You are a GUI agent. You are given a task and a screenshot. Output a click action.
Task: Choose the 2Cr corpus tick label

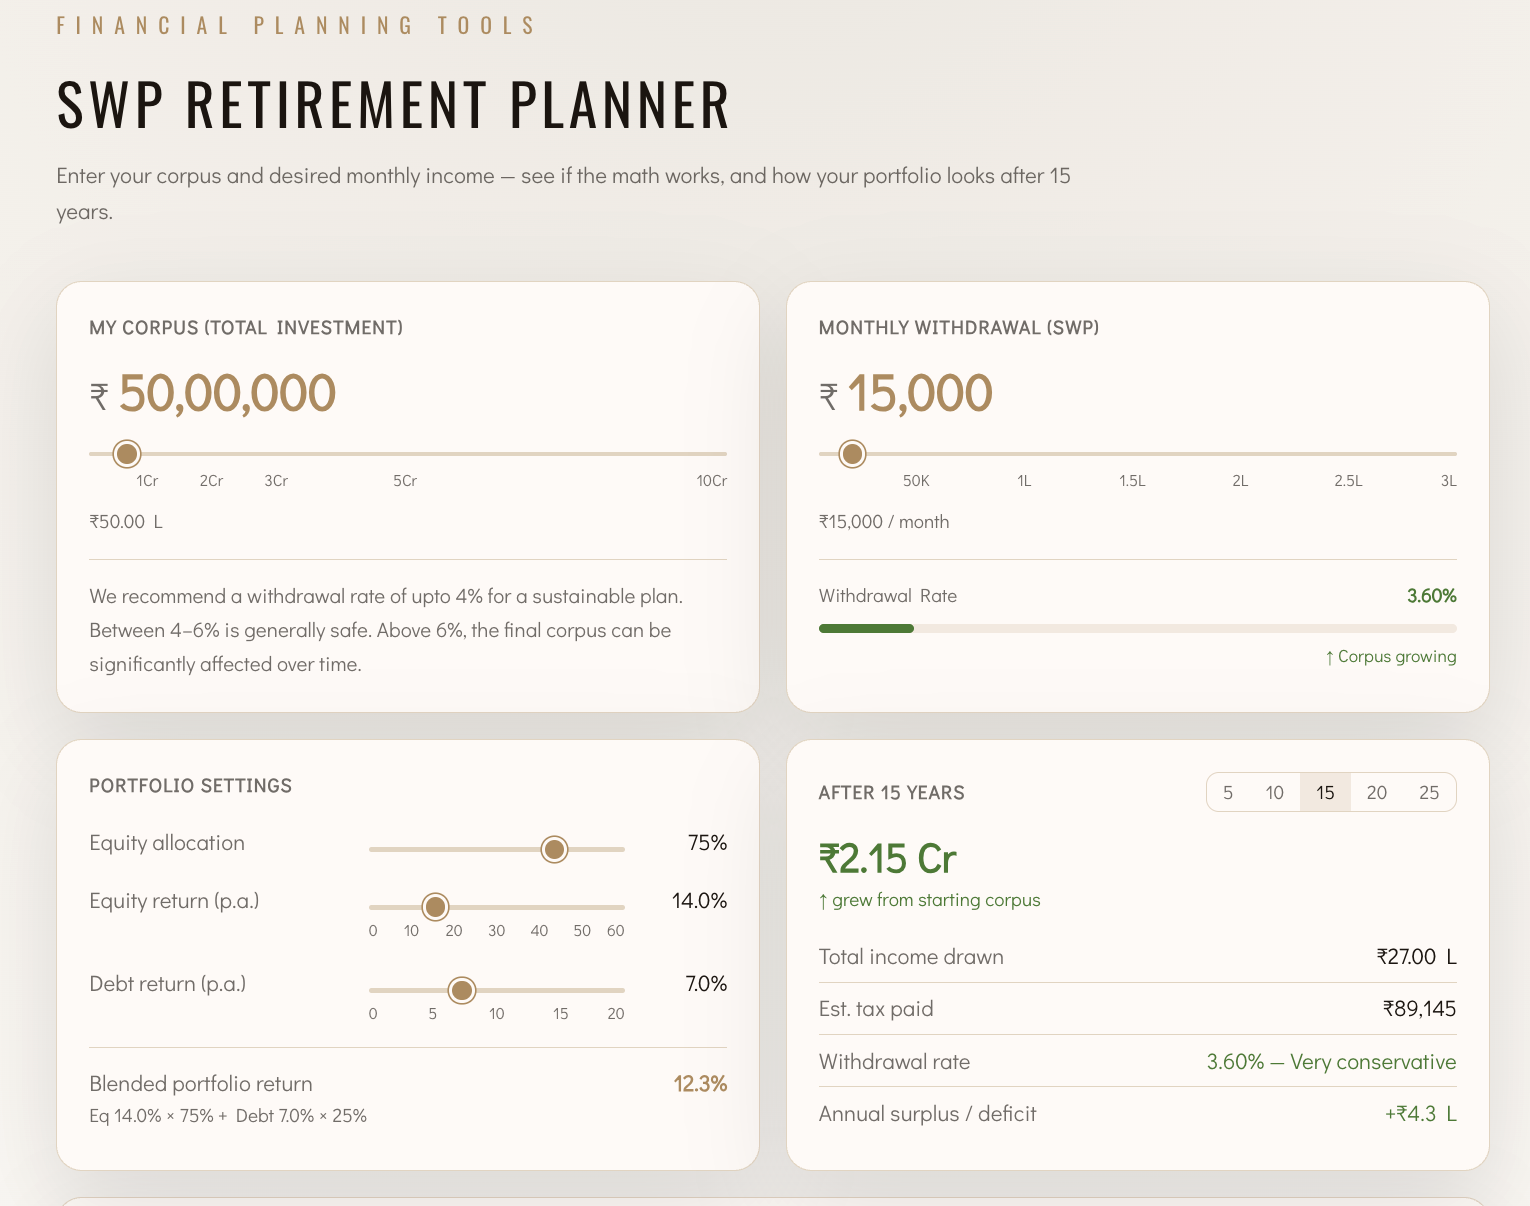point(211,481)
